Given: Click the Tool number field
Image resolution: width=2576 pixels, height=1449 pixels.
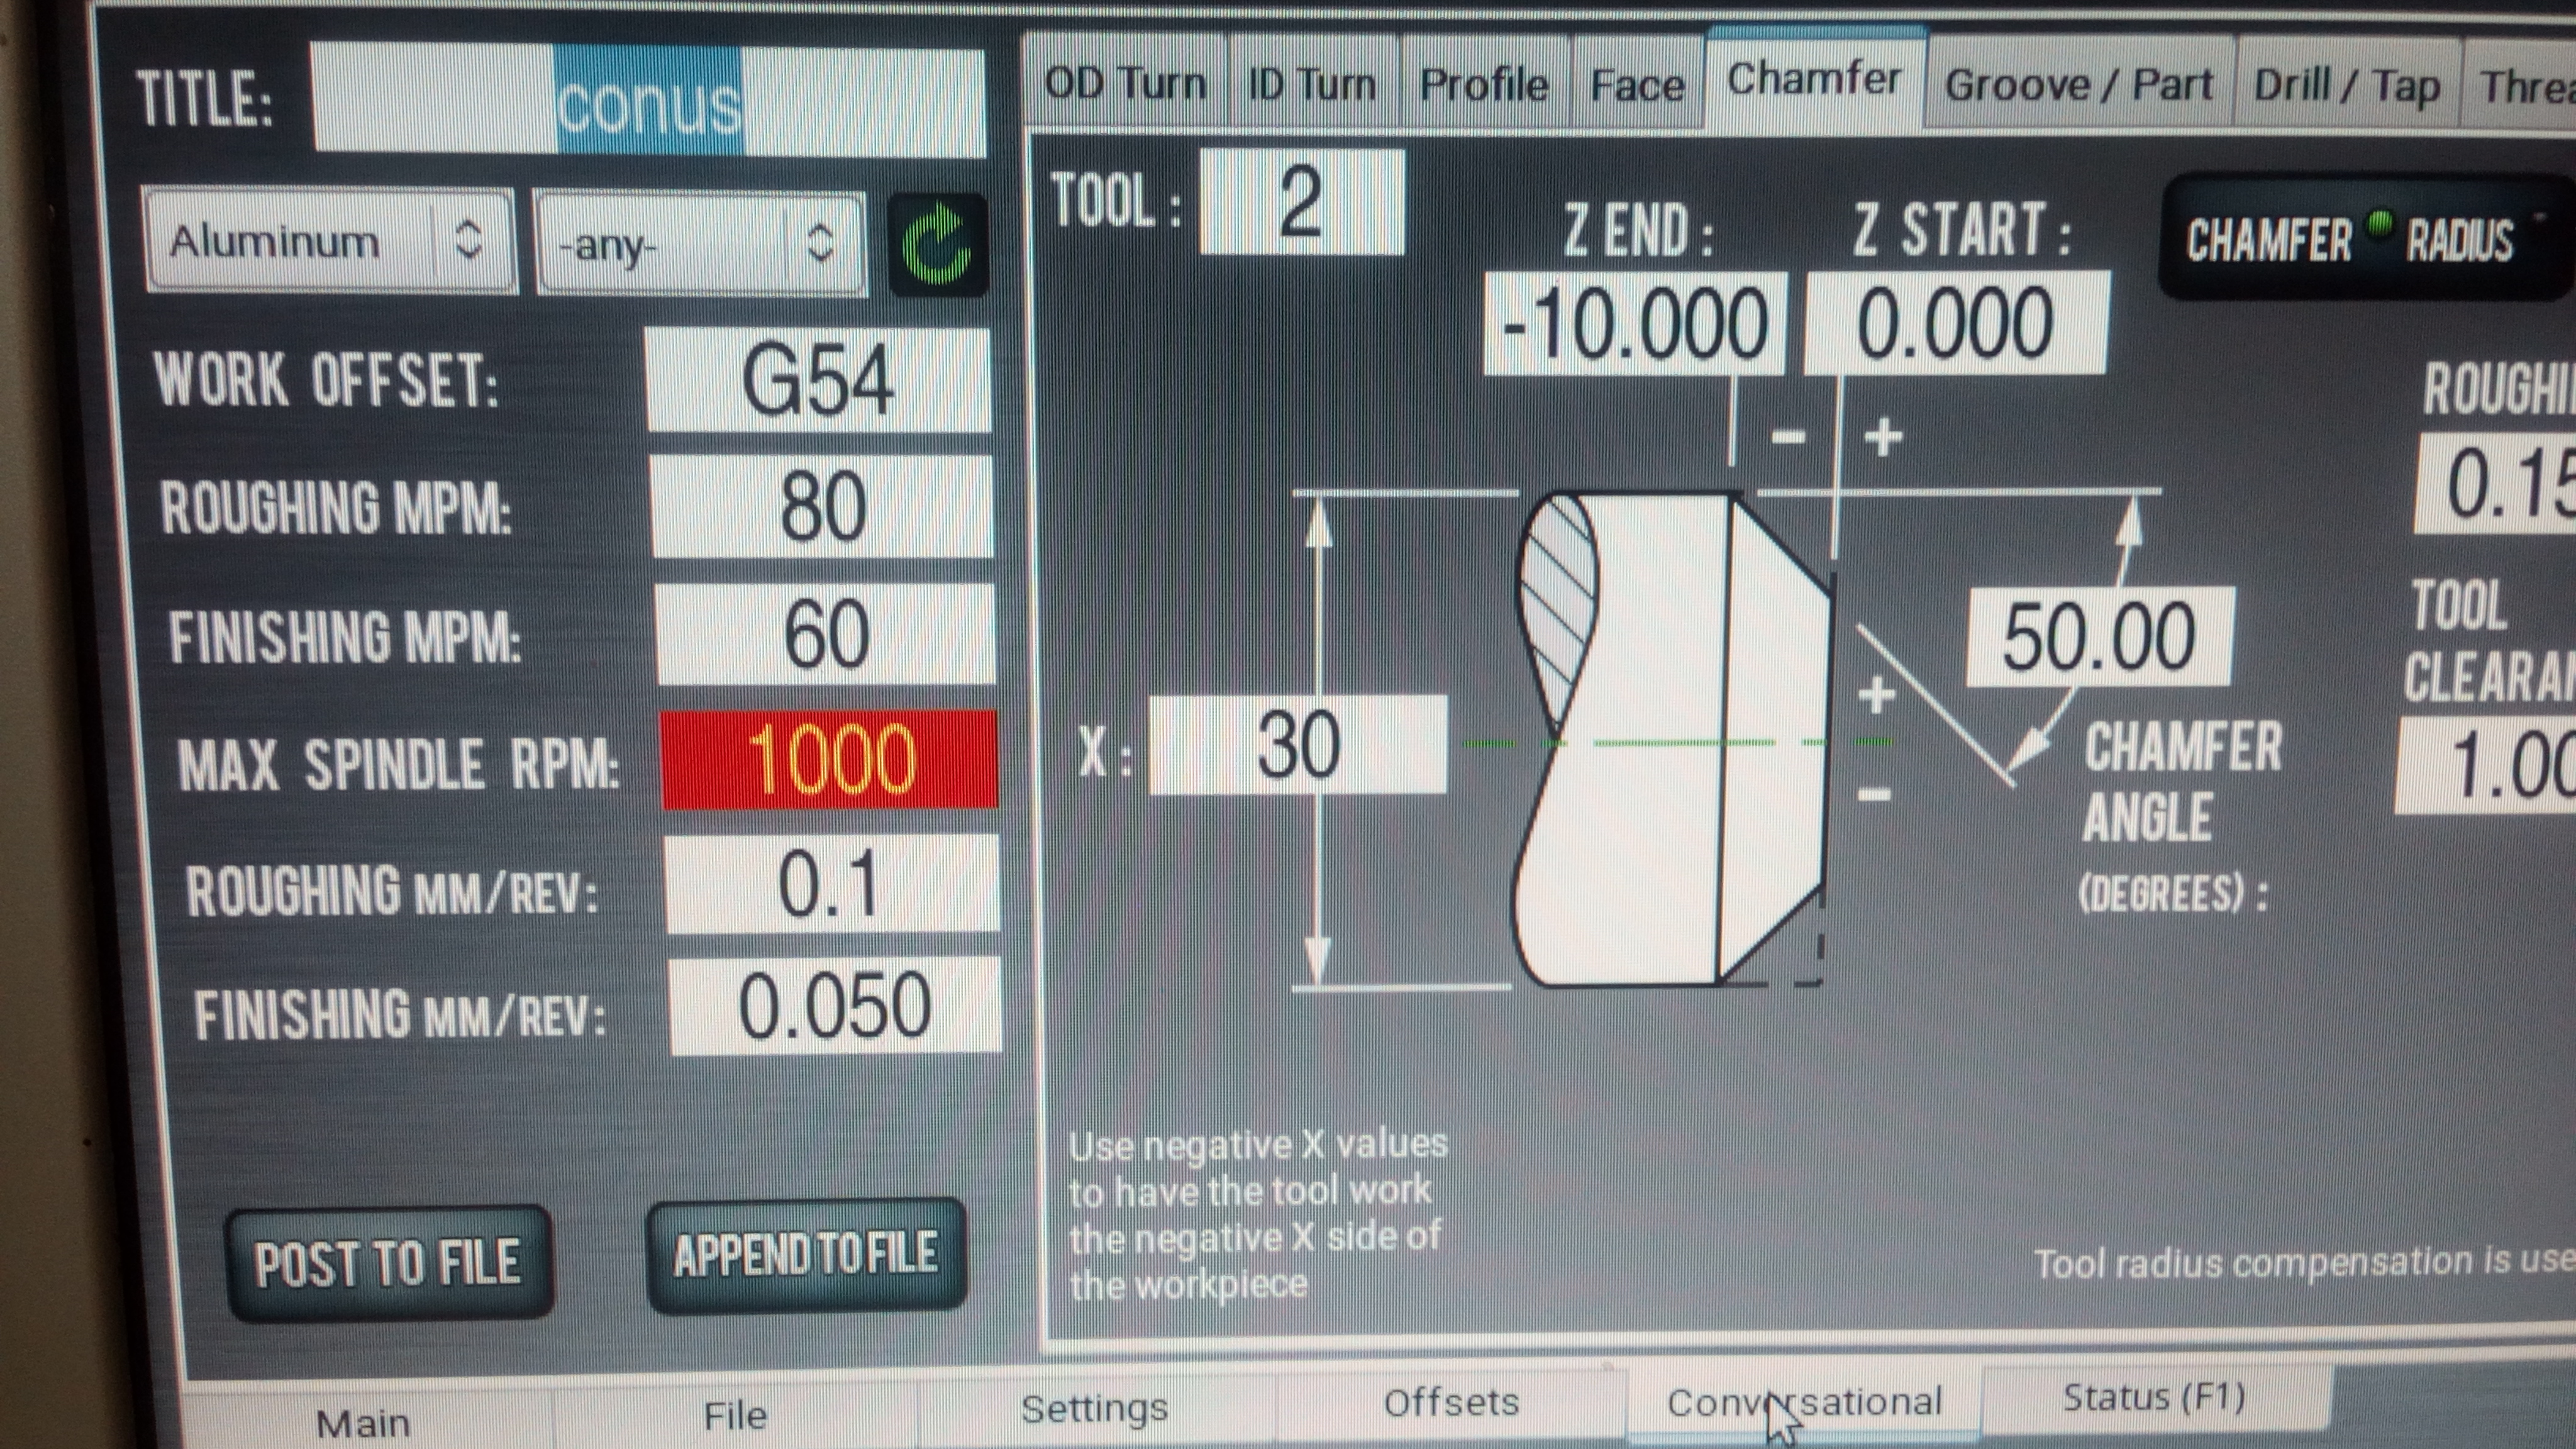Looking at the screenshot, I should point(1301,201).
